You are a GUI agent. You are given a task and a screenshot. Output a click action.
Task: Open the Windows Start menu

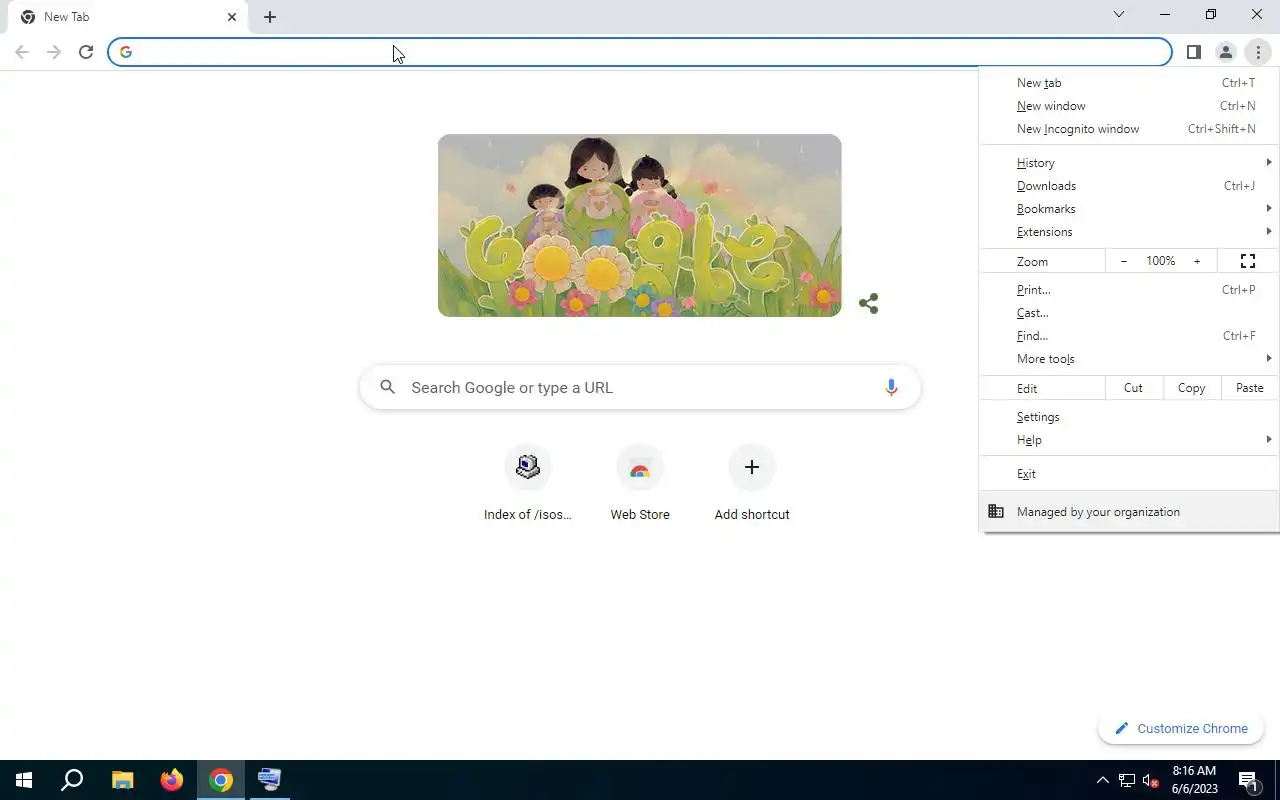pos(24,780)
